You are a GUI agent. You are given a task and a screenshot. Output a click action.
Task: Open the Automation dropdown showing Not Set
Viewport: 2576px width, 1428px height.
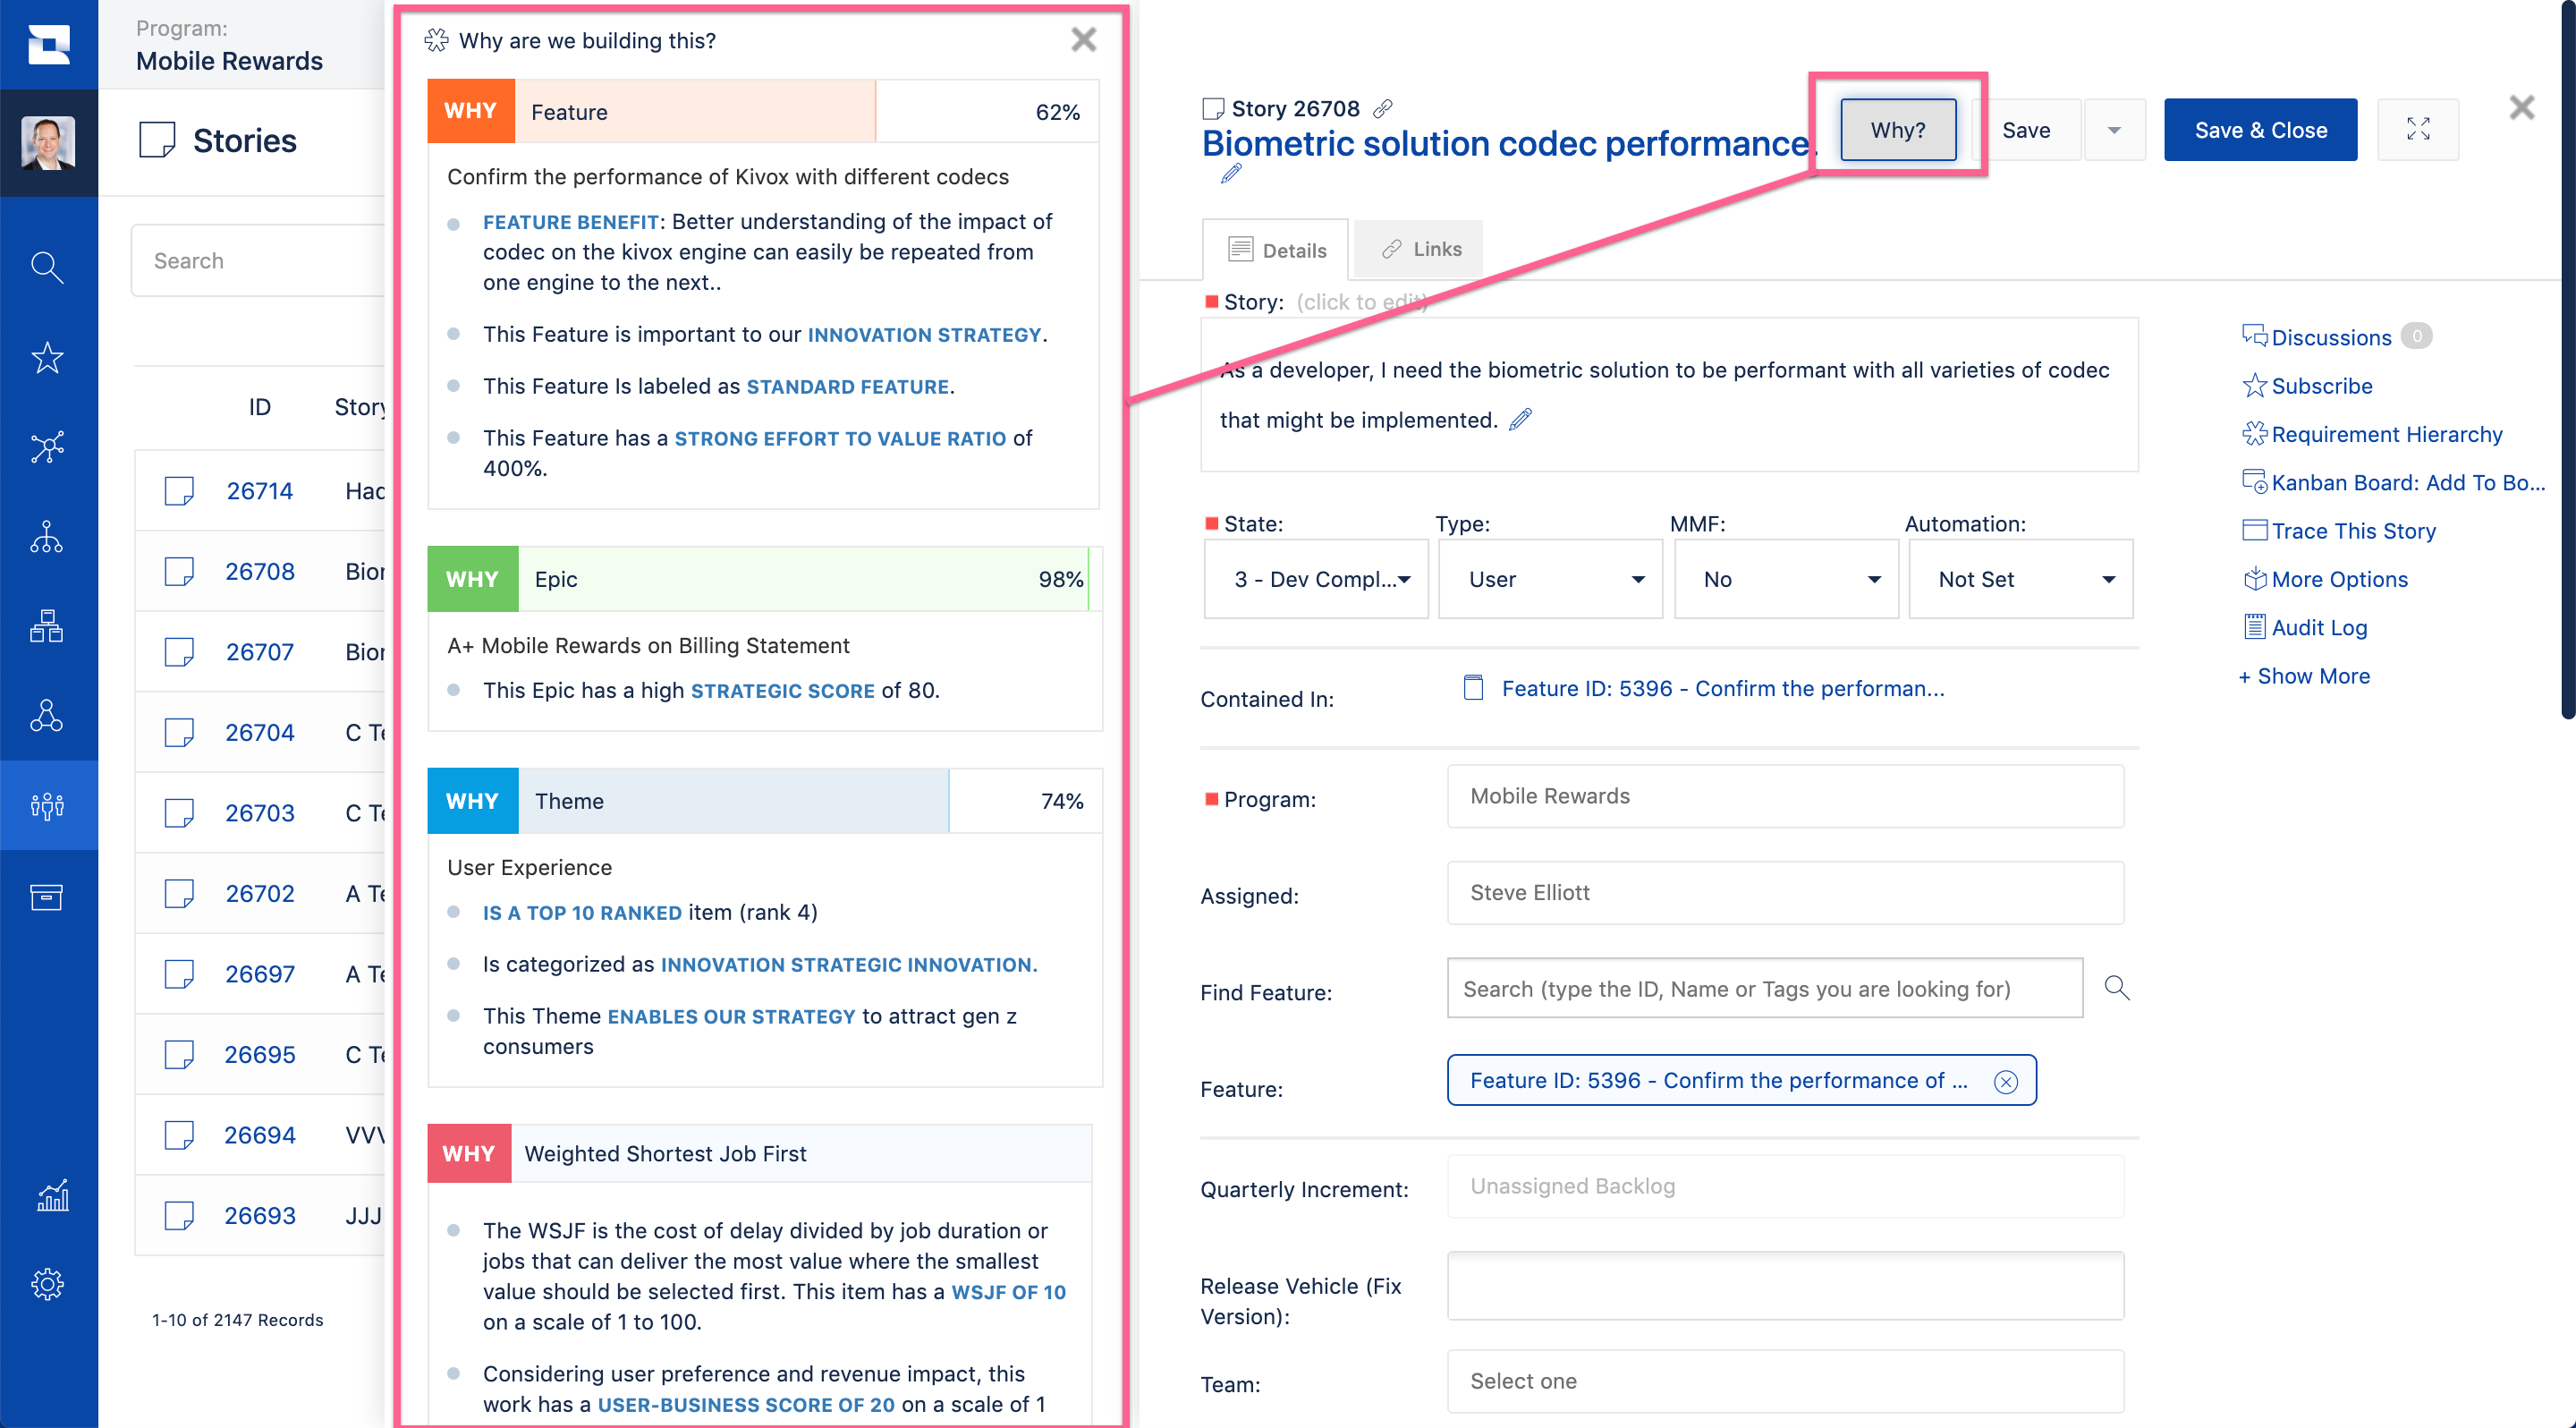[x=2021, y=579]
